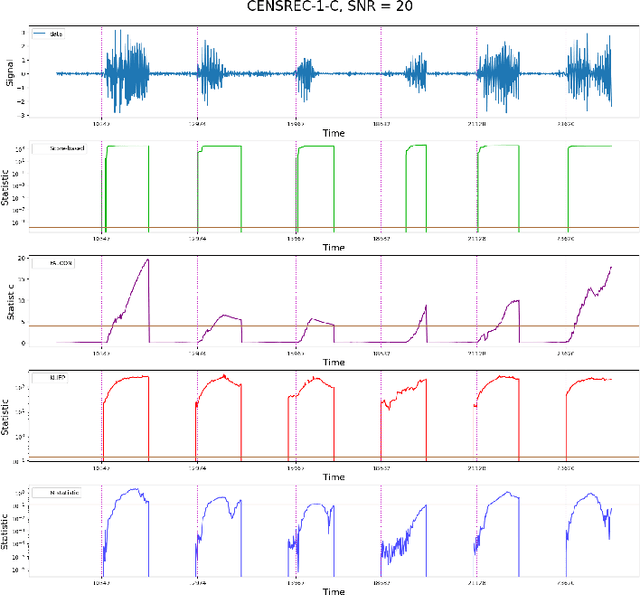Select first magenta dotted marker in Signal plot
The width and height of the screenshot is (640, 595).
(101, 73)
